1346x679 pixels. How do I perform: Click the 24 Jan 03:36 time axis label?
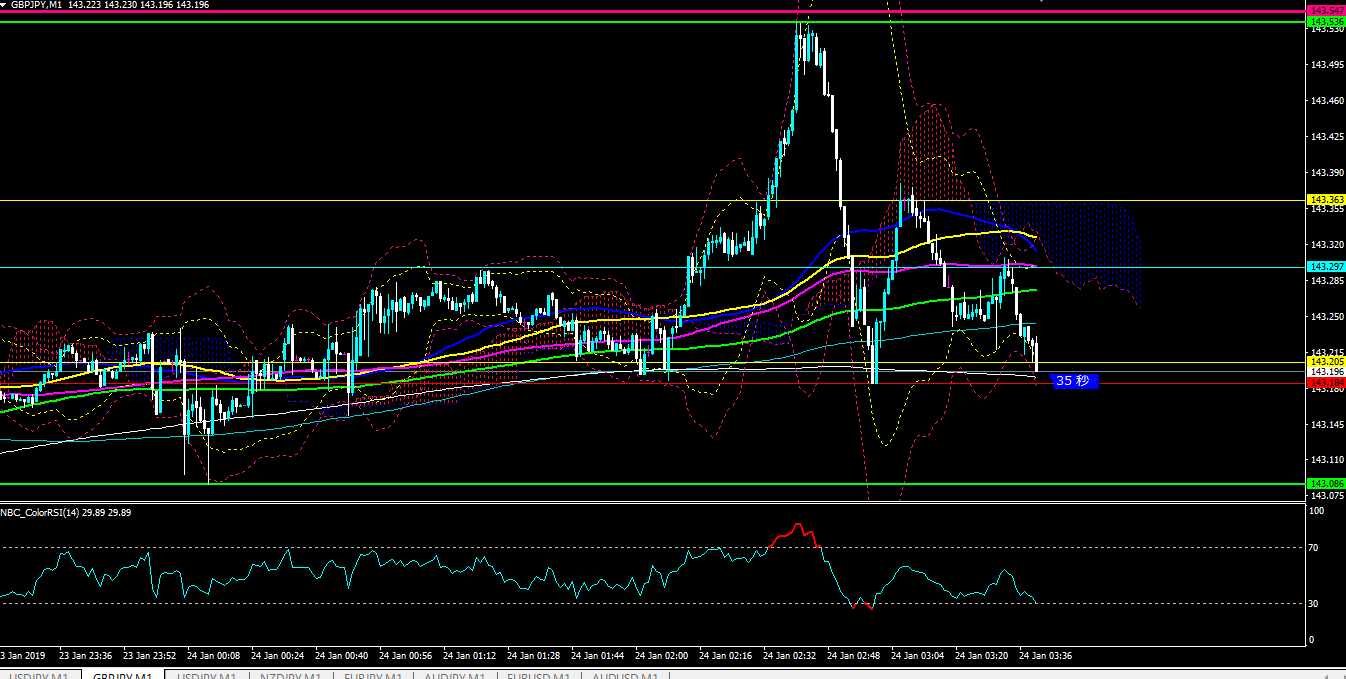(x=1046, y=656)
